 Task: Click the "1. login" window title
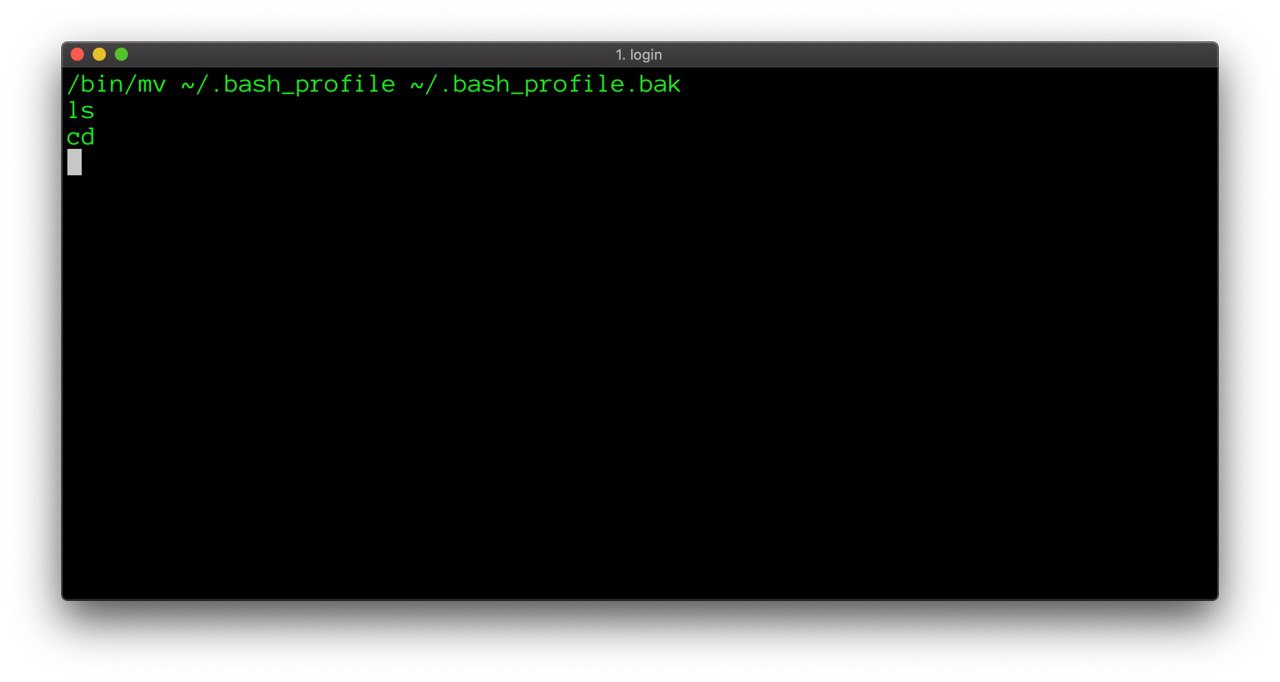coord(639,55)
